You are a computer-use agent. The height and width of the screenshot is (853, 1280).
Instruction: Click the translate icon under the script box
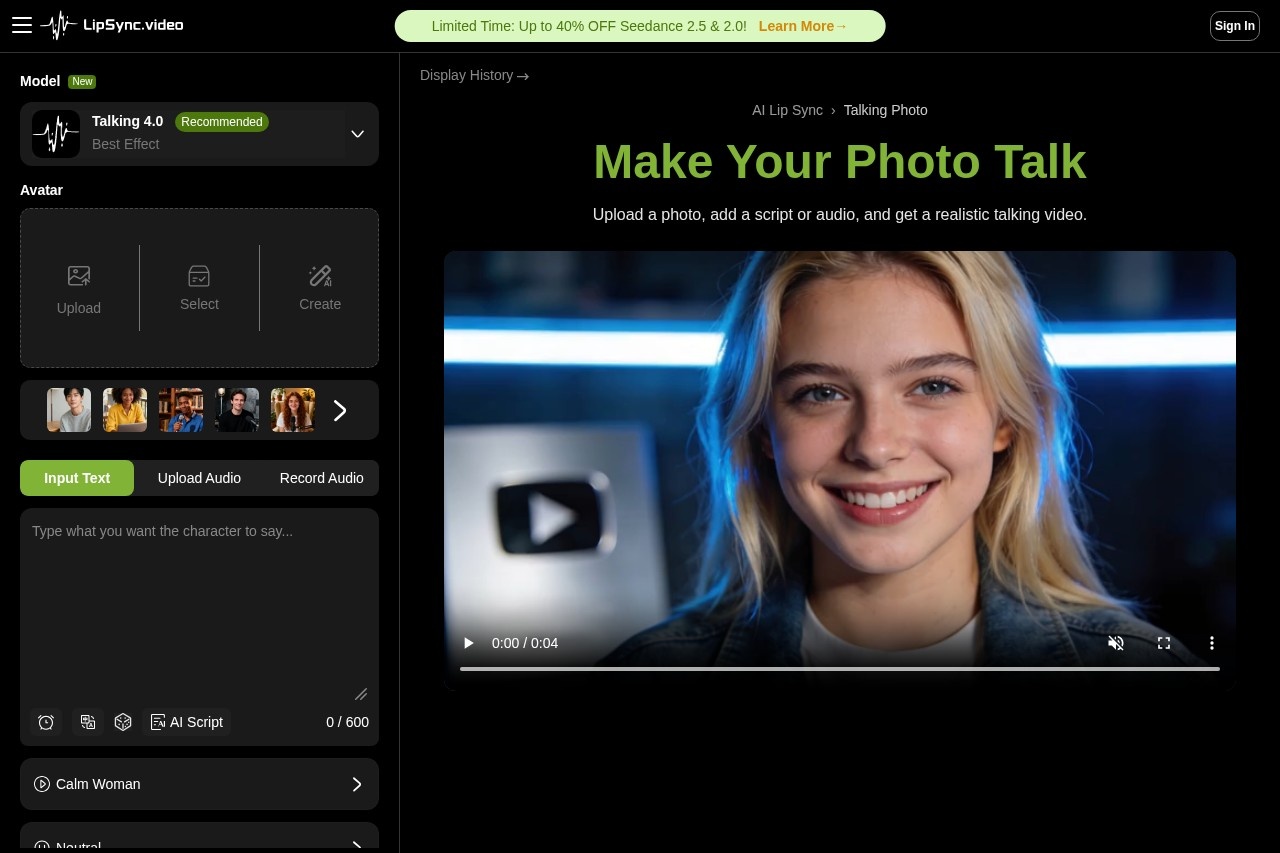click(88, 722)
